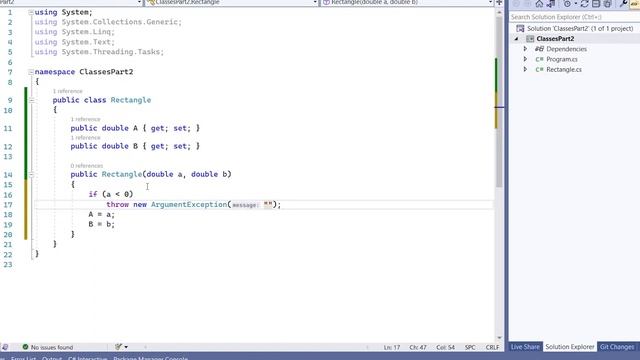Open the Output tab at bottom

point(52,358)
